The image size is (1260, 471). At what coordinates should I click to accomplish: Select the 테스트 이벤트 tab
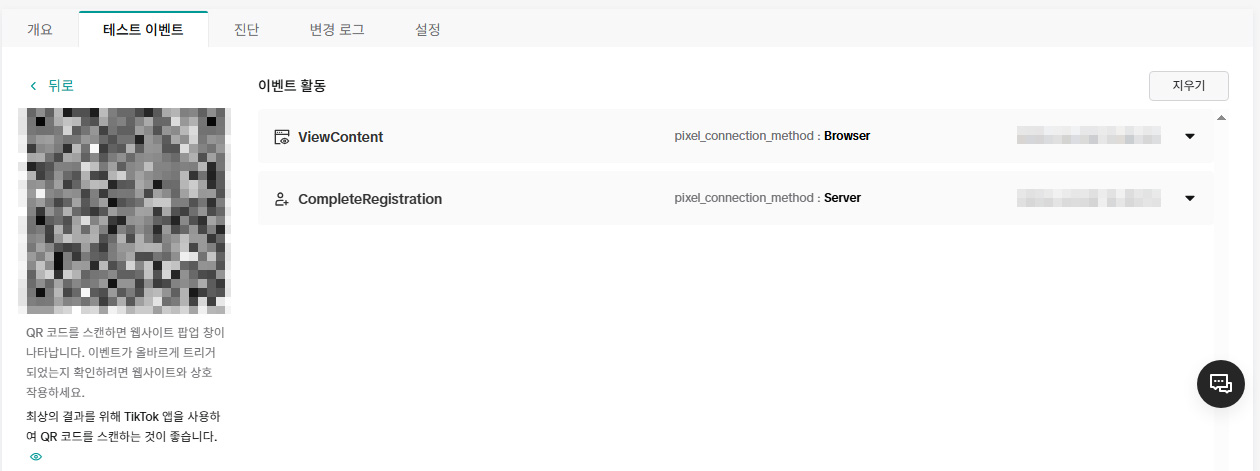pos(143,30)
